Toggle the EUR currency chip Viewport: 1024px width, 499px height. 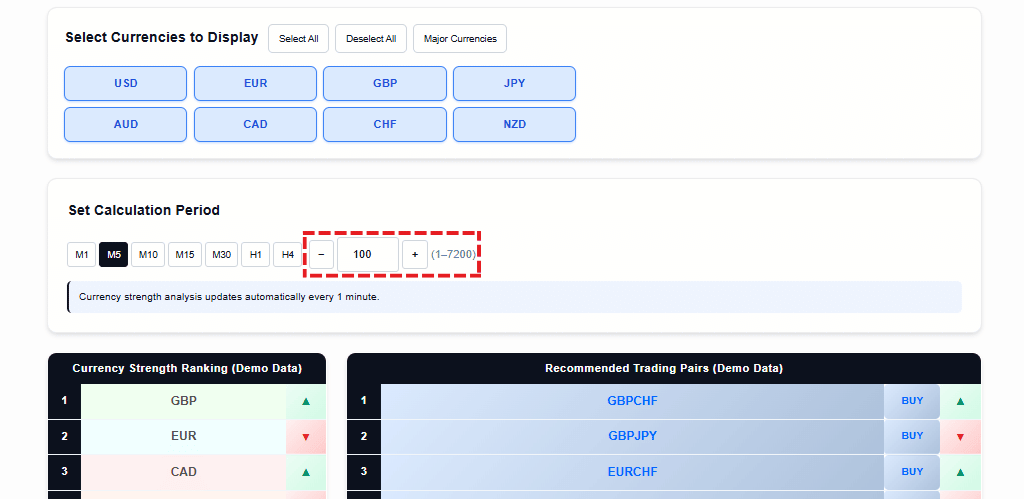pos(255,84)
